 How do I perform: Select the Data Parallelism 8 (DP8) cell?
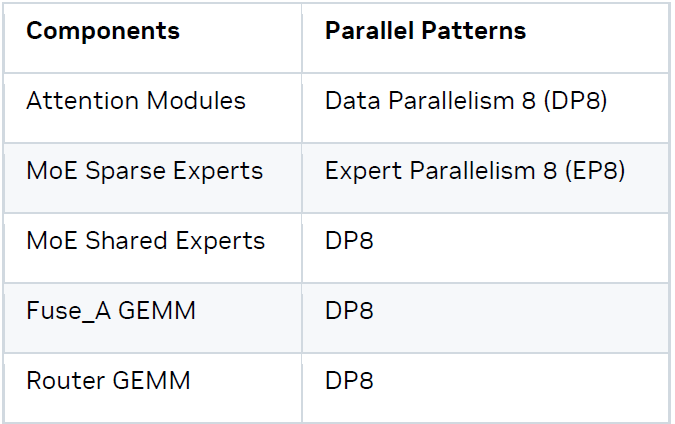click(466, 101)
